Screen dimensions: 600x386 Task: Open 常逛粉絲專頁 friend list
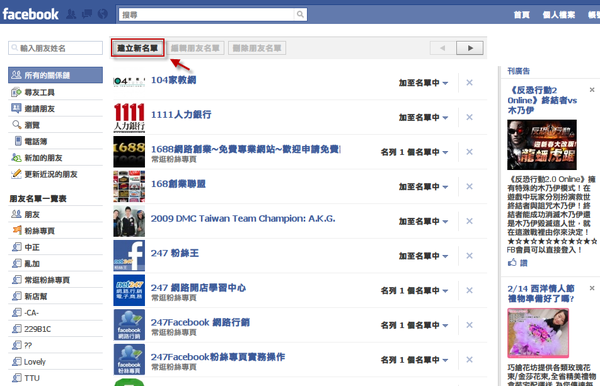pyautogui.click(x=55, y=280)
